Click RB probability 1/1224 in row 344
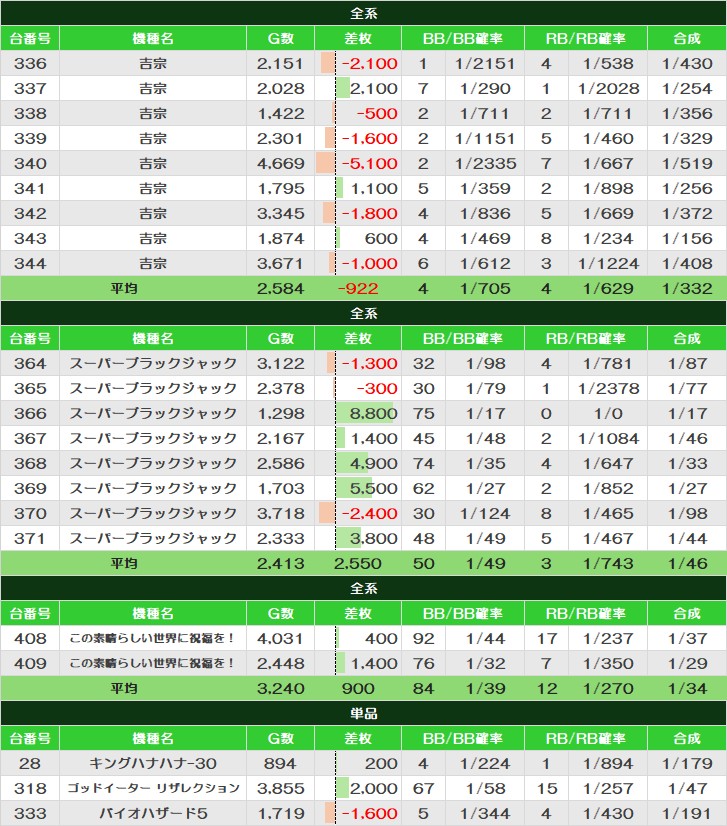The image size is (727, 826). tap(607, 263)
